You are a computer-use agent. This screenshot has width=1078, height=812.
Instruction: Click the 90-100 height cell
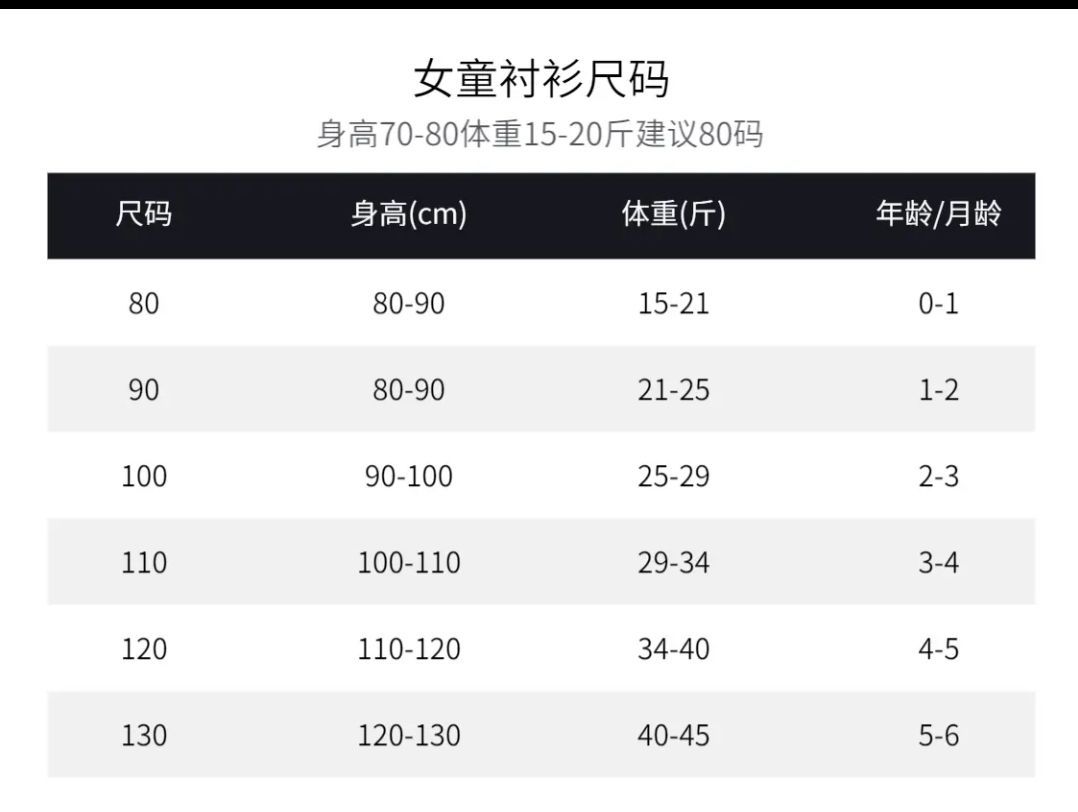click(x=409, y=476)
